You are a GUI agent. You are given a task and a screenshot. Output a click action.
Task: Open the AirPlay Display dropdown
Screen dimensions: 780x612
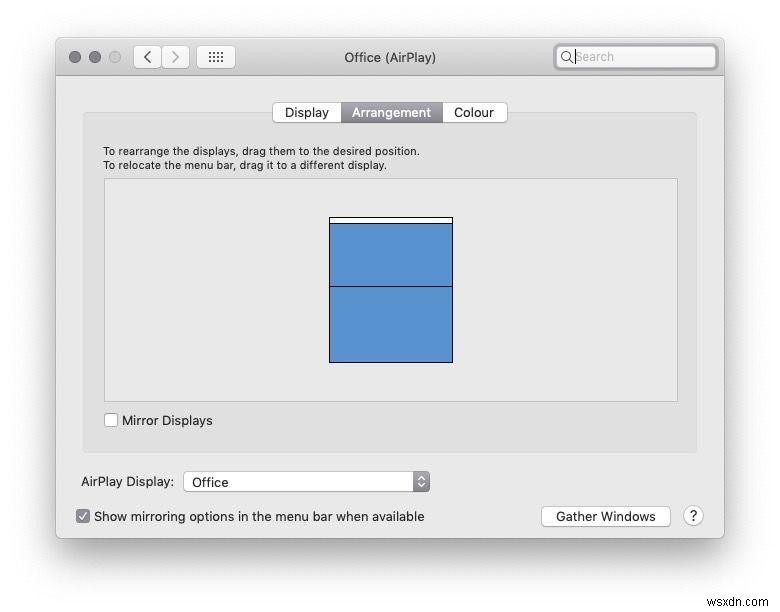pos(306,482)
